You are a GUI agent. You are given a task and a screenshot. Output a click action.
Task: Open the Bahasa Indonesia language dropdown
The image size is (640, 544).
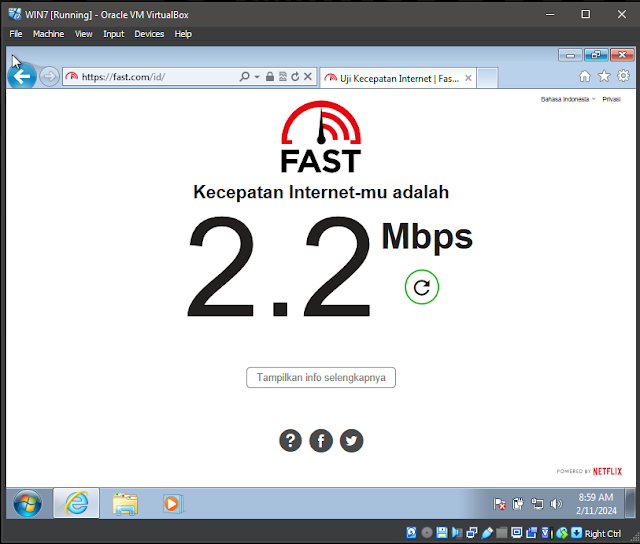point(568,99)
